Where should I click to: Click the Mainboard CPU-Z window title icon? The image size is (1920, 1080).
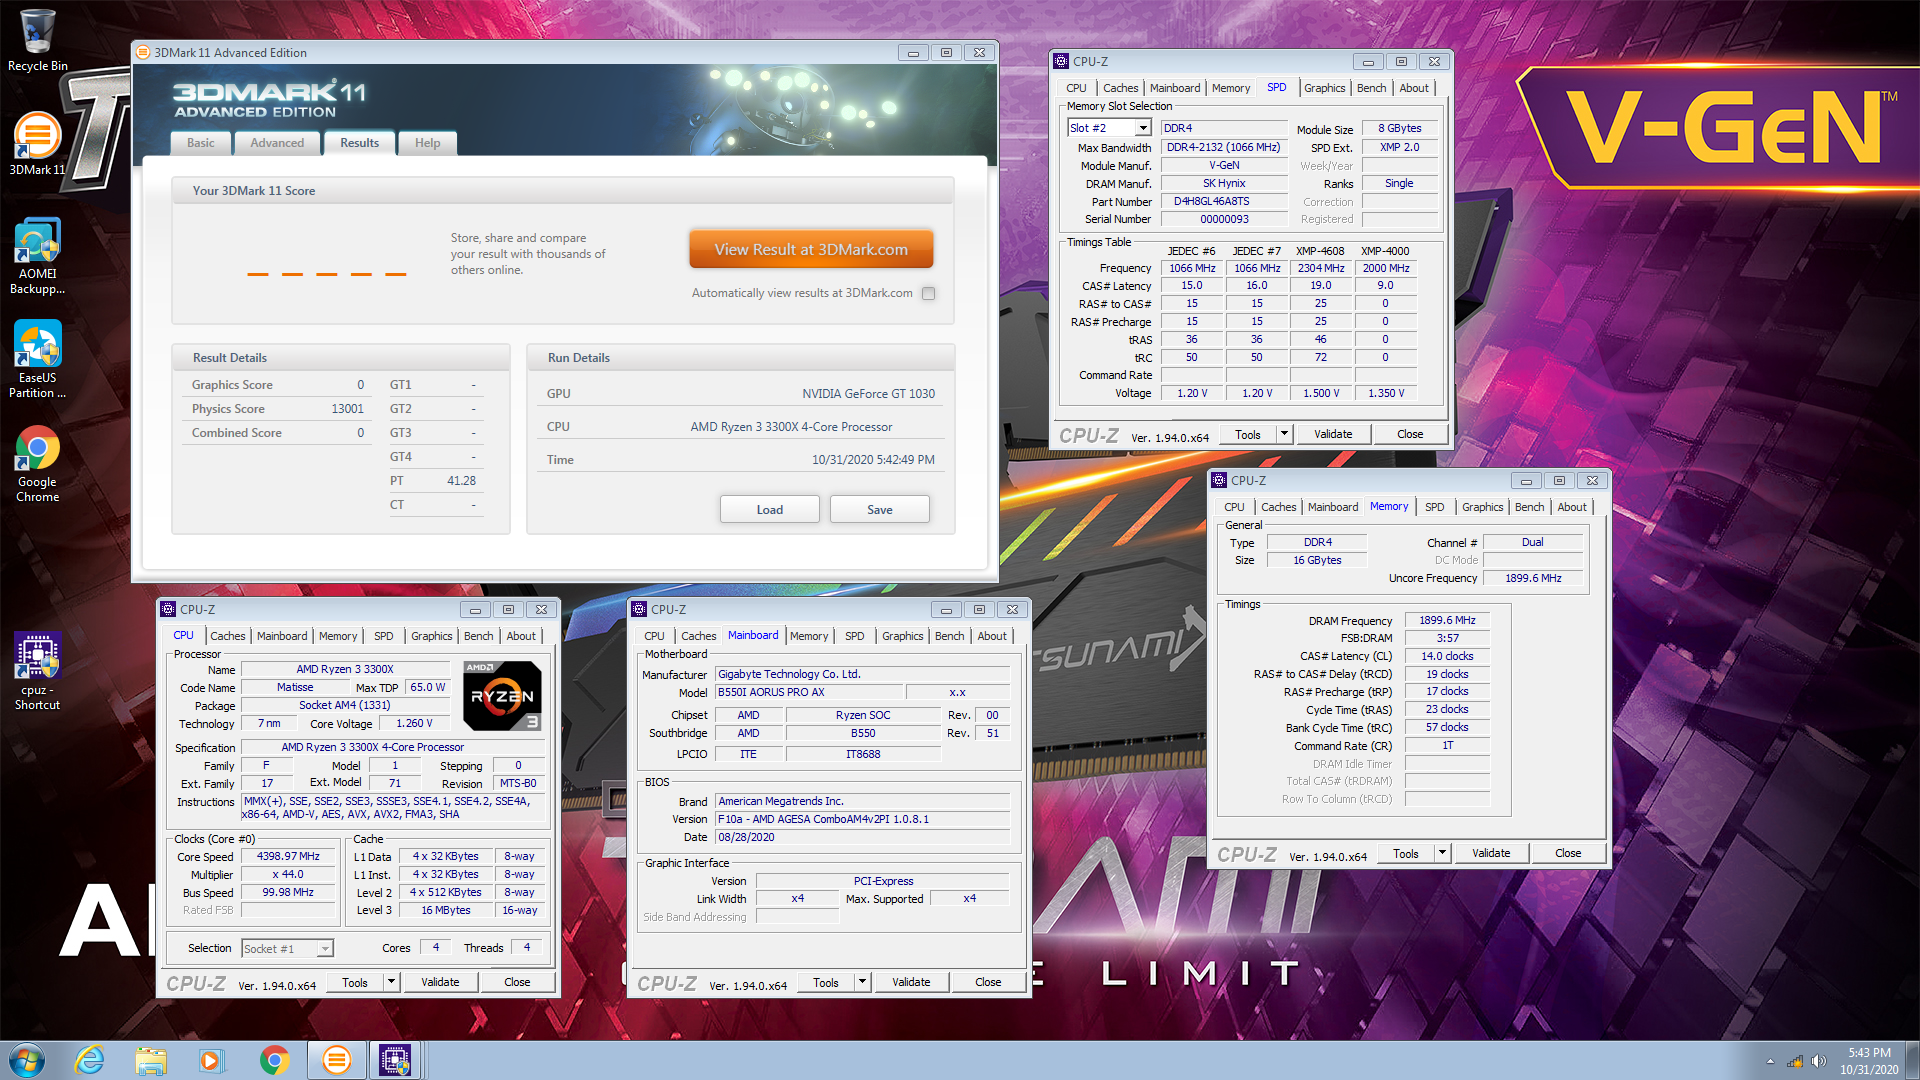639,609
